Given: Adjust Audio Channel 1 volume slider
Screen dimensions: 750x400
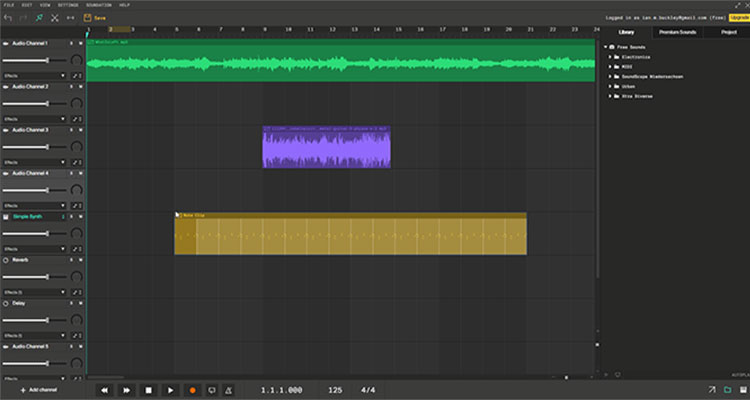Looking at the screenshot, I should click(34, 60).
